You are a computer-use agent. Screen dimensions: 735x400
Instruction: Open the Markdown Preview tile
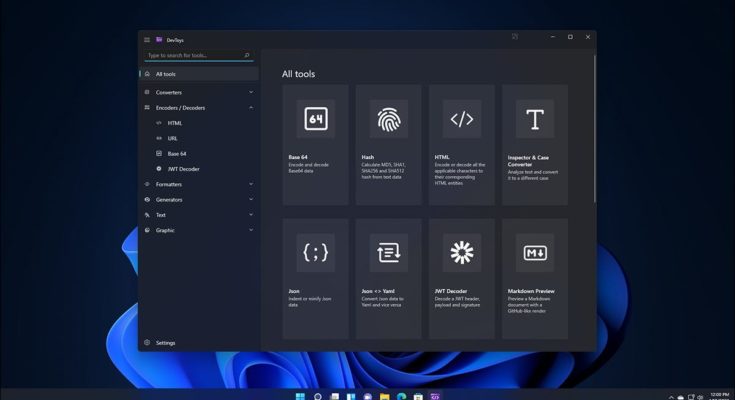(534, 278)
